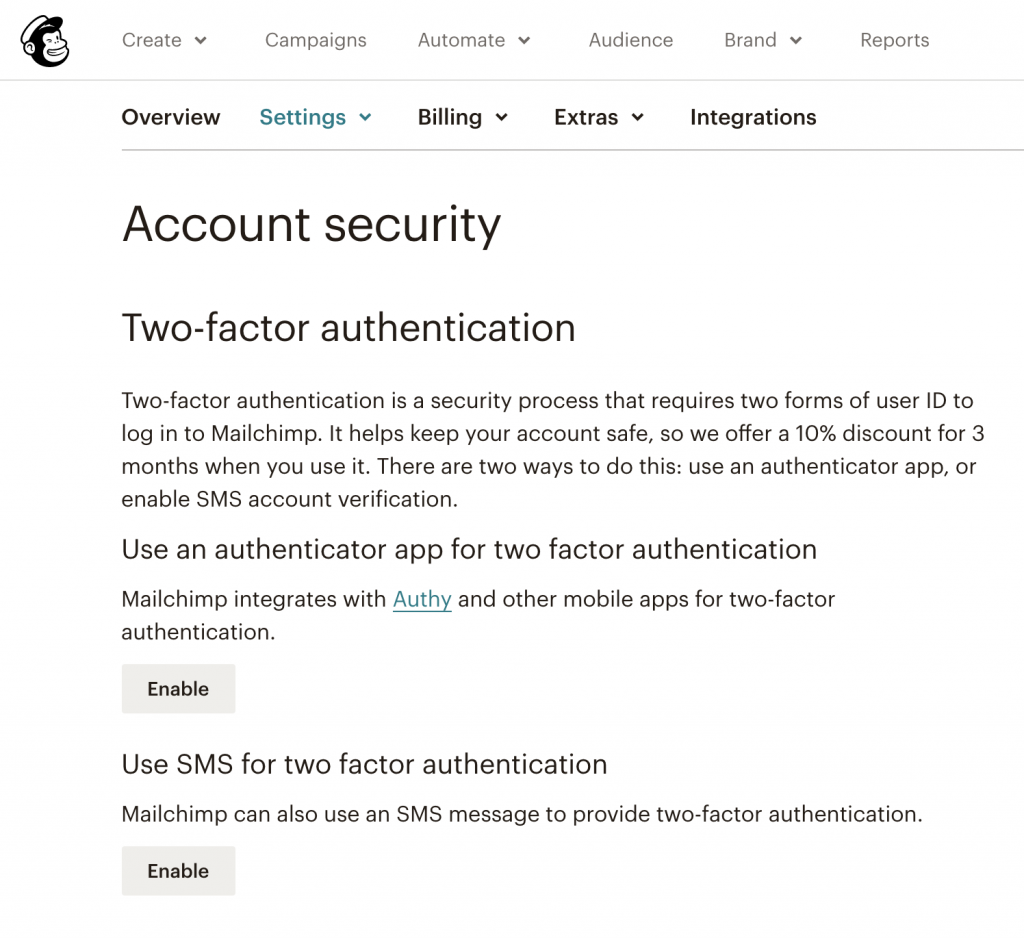This screenshot has height=938, width=1024.
Task: Click the Mailchimp Freddie logo
Action: click(43, 40)
